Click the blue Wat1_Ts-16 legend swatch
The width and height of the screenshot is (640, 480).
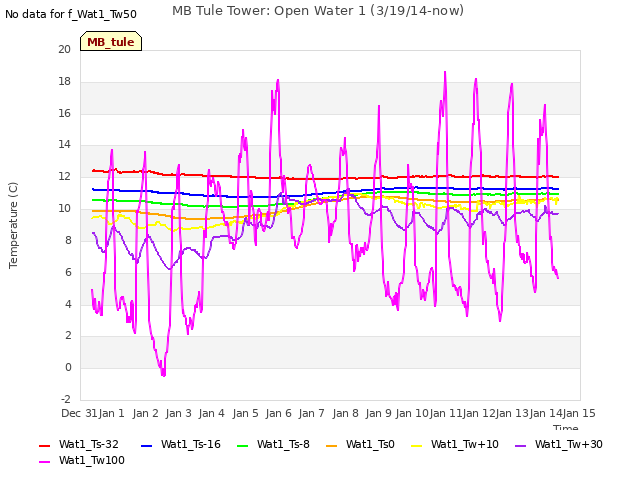pos(146,445)
